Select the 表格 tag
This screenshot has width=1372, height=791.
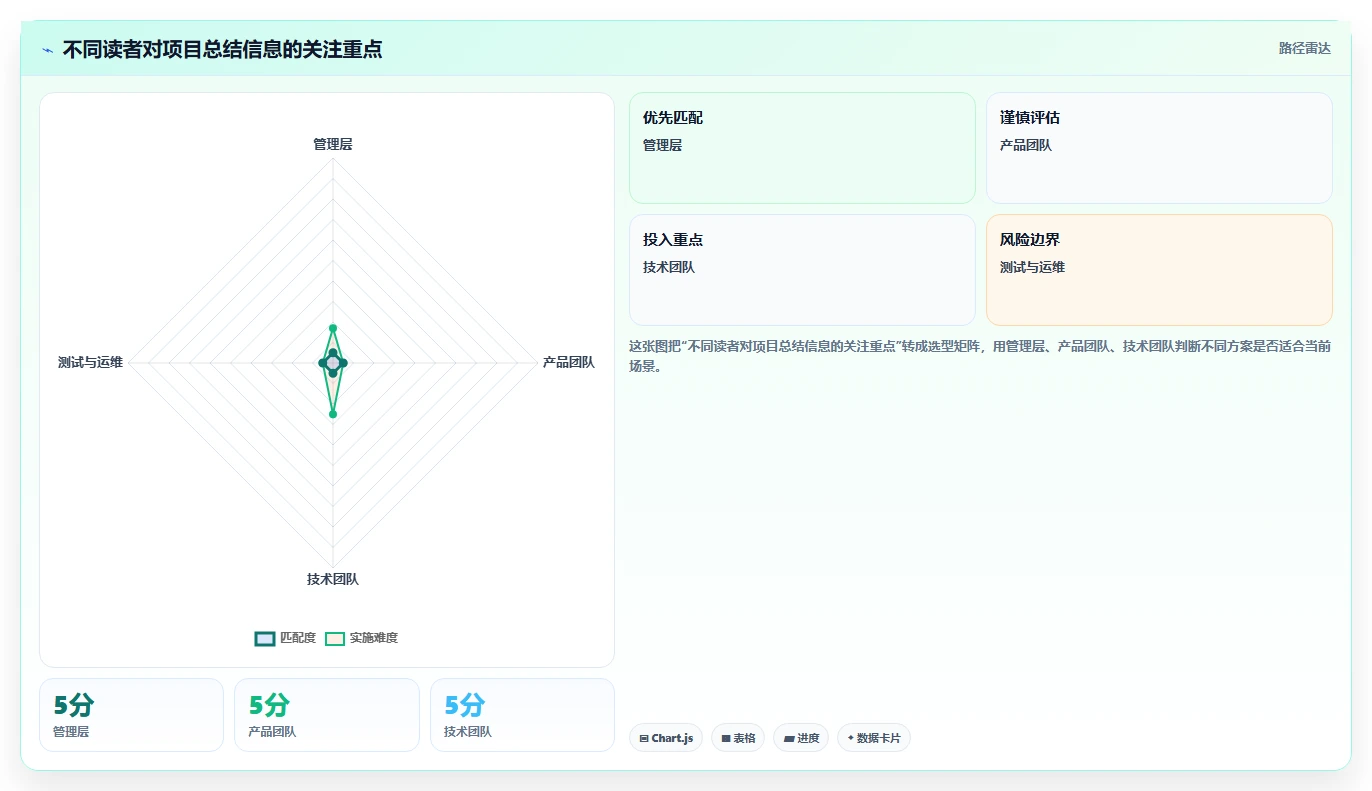click(738, 738)
